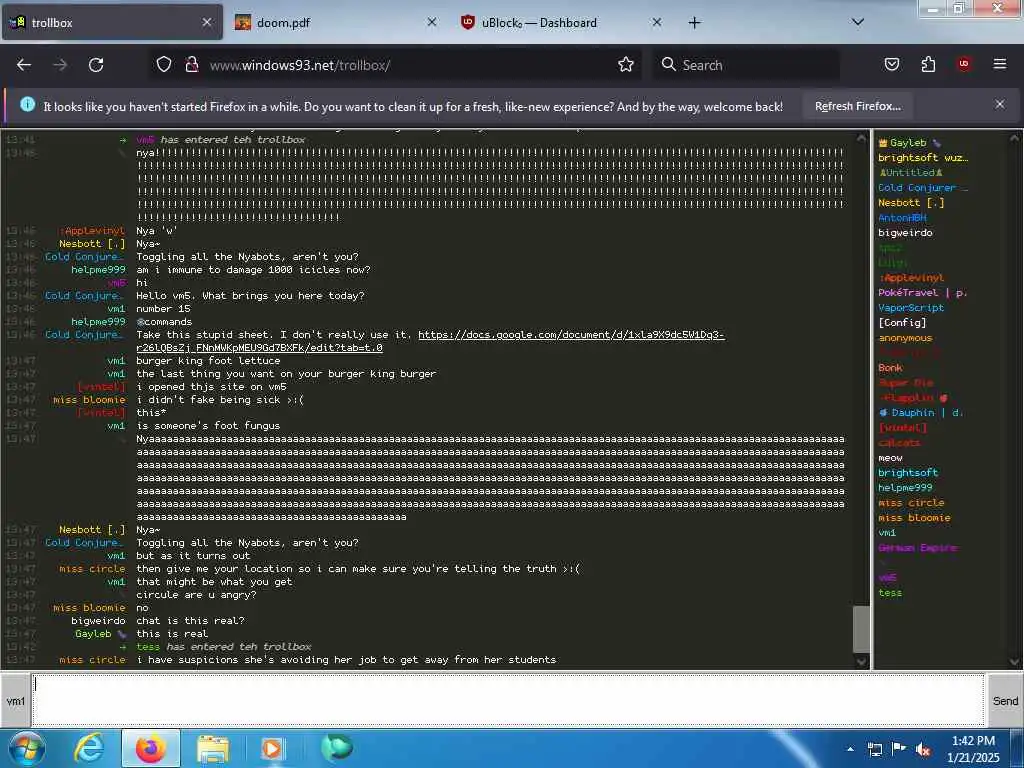Open Windows Start menu orb

click(26, 748)
